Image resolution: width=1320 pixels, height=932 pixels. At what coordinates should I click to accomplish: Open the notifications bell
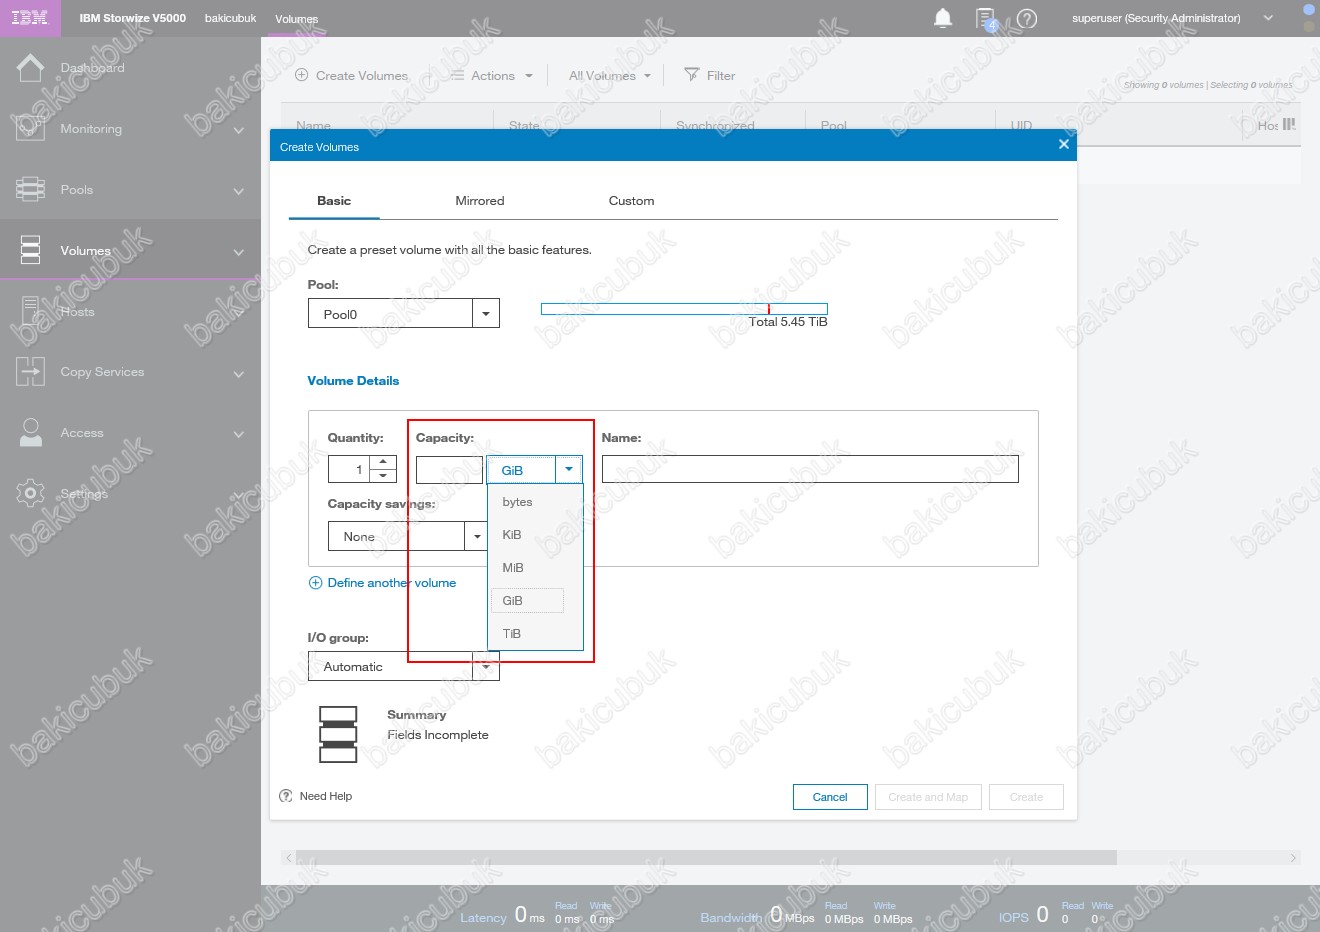click(942, 18)
